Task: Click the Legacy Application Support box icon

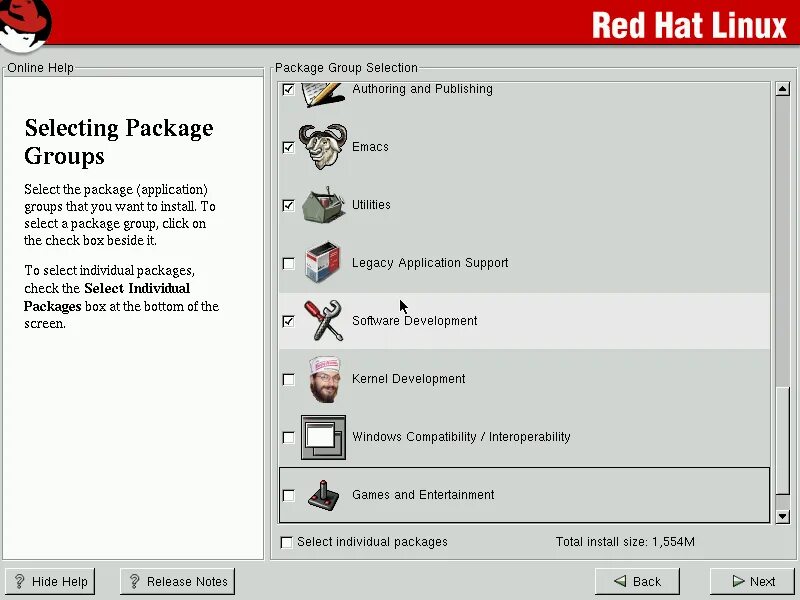Action: click(x=322, y=263)
